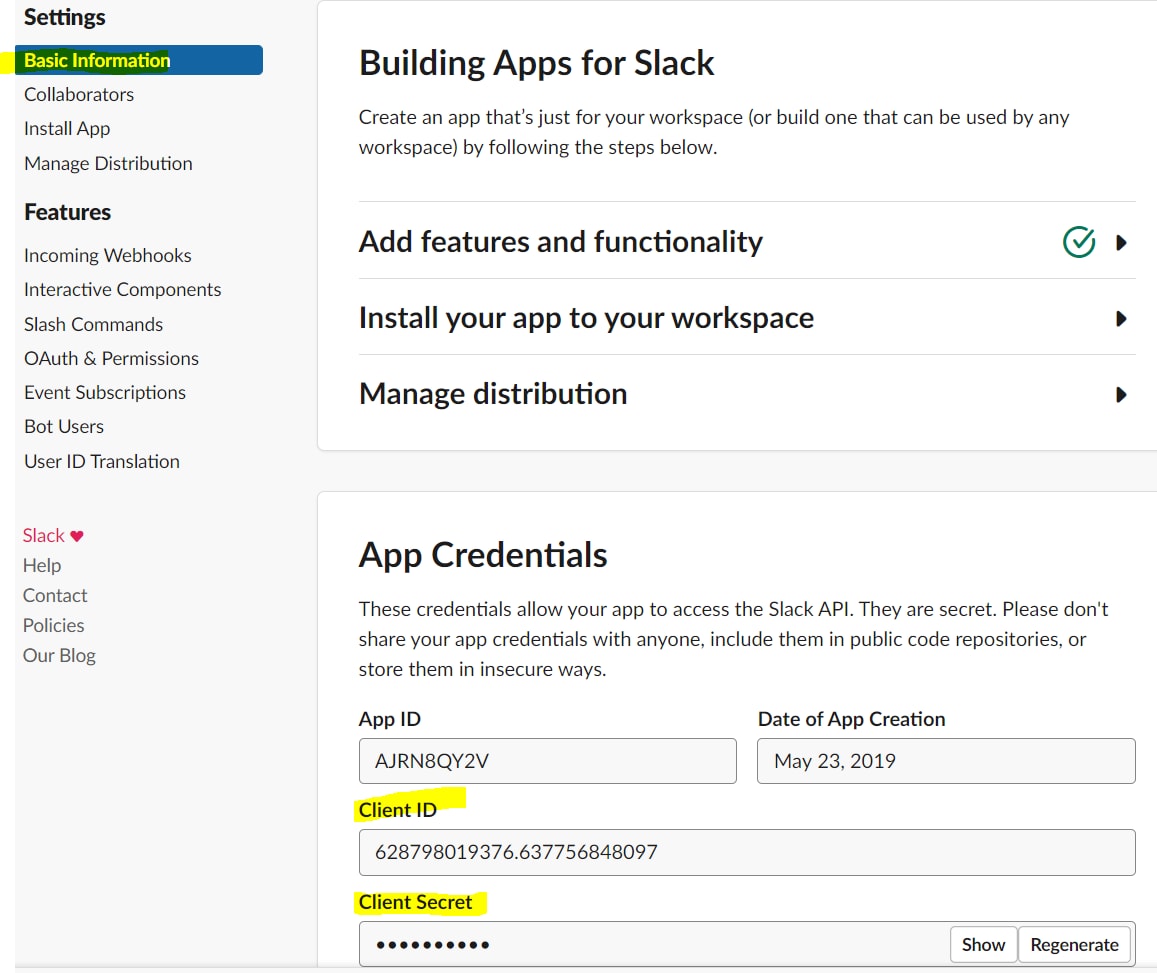Open the Our Blog link

coord(59,655)
